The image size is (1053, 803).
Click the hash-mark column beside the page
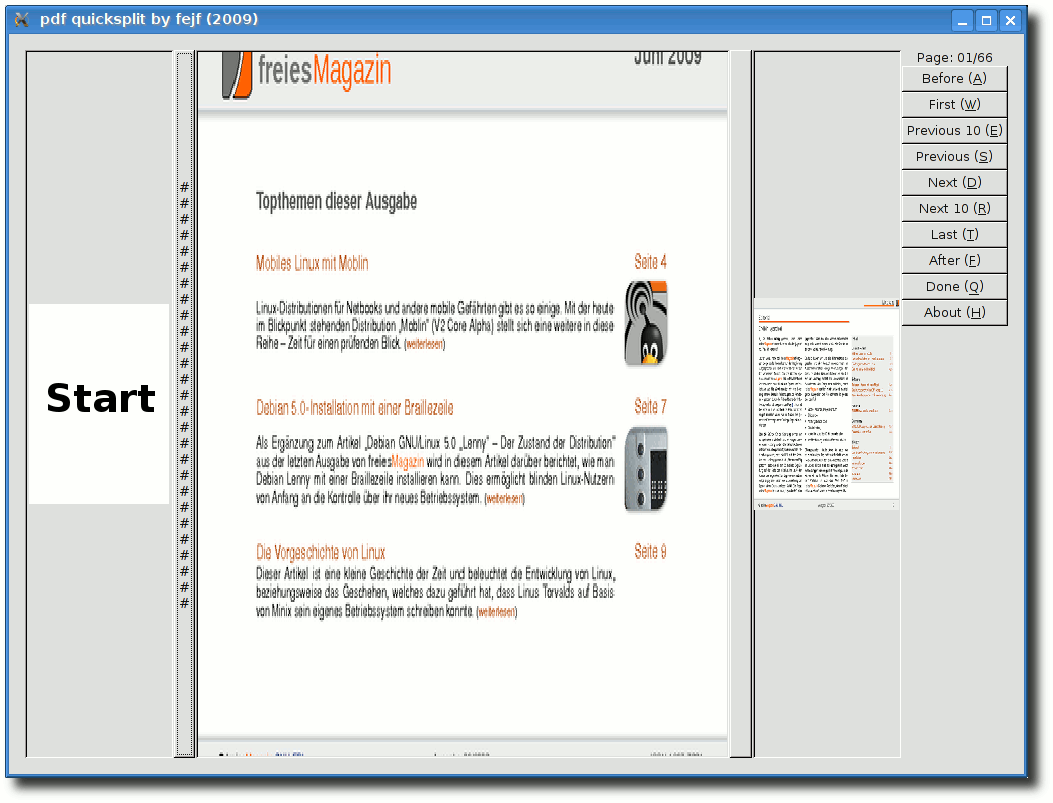point(184,400)
